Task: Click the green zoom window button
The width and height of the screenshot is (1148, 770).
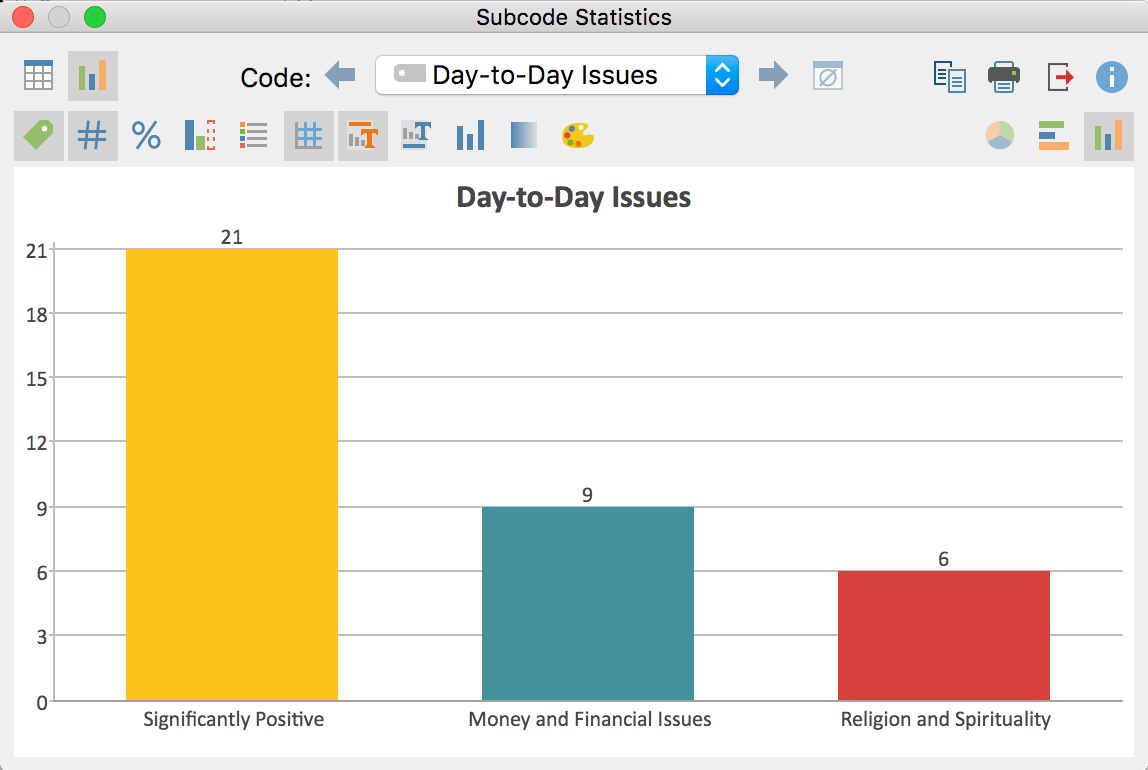Action: 94,16
